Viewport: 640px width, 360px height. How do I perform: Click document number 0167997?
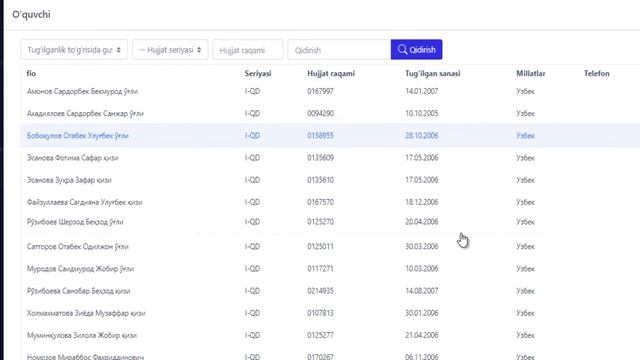click(x=320, y=91)
